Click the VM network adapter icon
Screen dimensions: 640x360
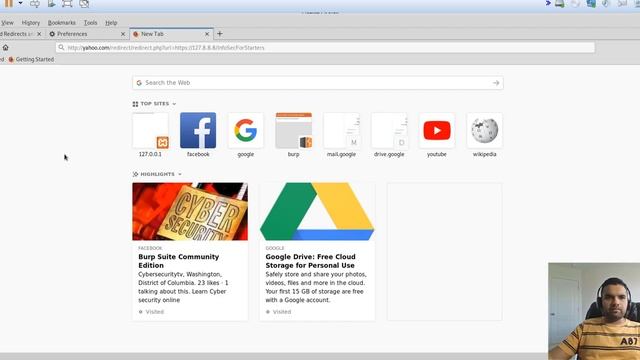[x=591, y=4]
